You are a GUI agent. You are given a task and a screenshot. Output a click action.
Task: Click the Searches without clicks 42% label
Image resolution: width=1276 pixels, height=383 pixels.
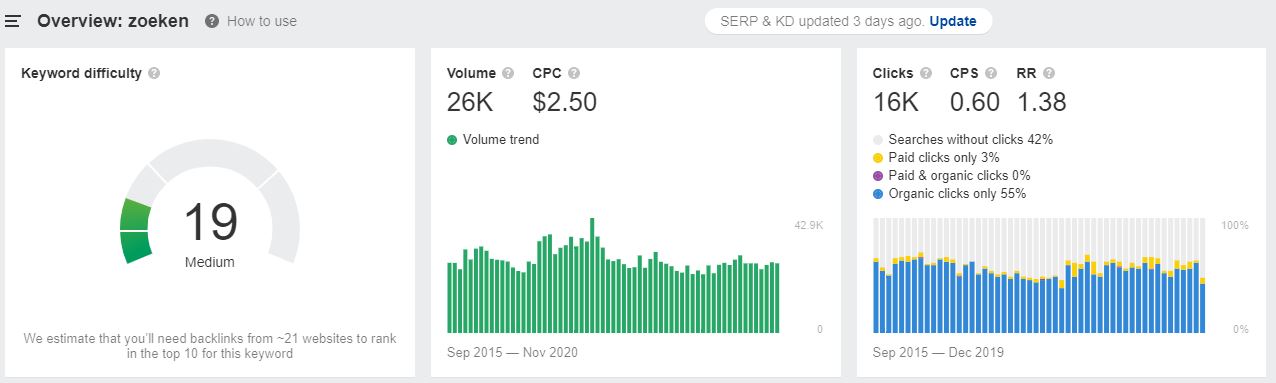[970, 140]
